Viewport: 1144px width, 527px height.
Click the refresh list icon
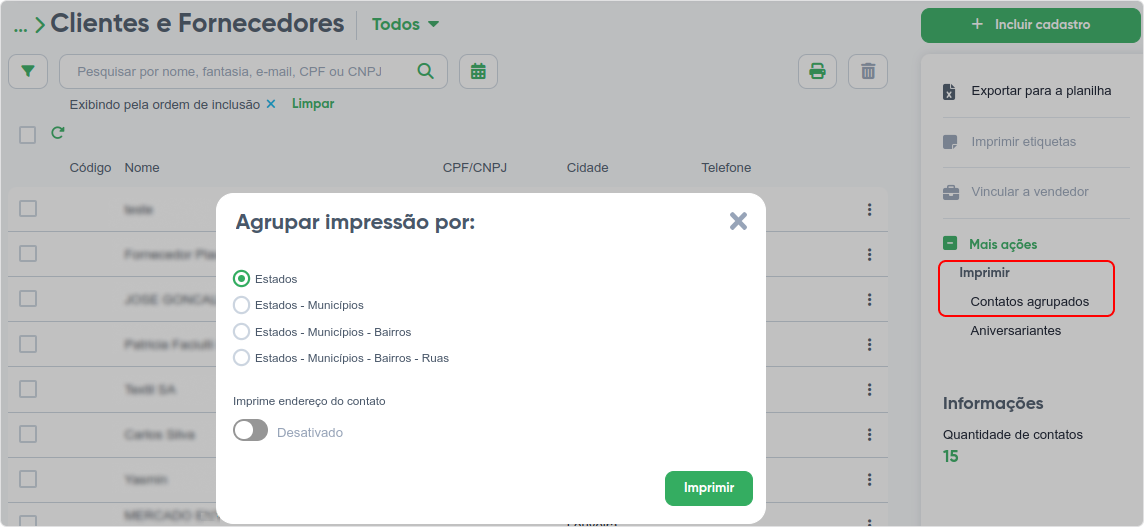click(x=58, y=133)
